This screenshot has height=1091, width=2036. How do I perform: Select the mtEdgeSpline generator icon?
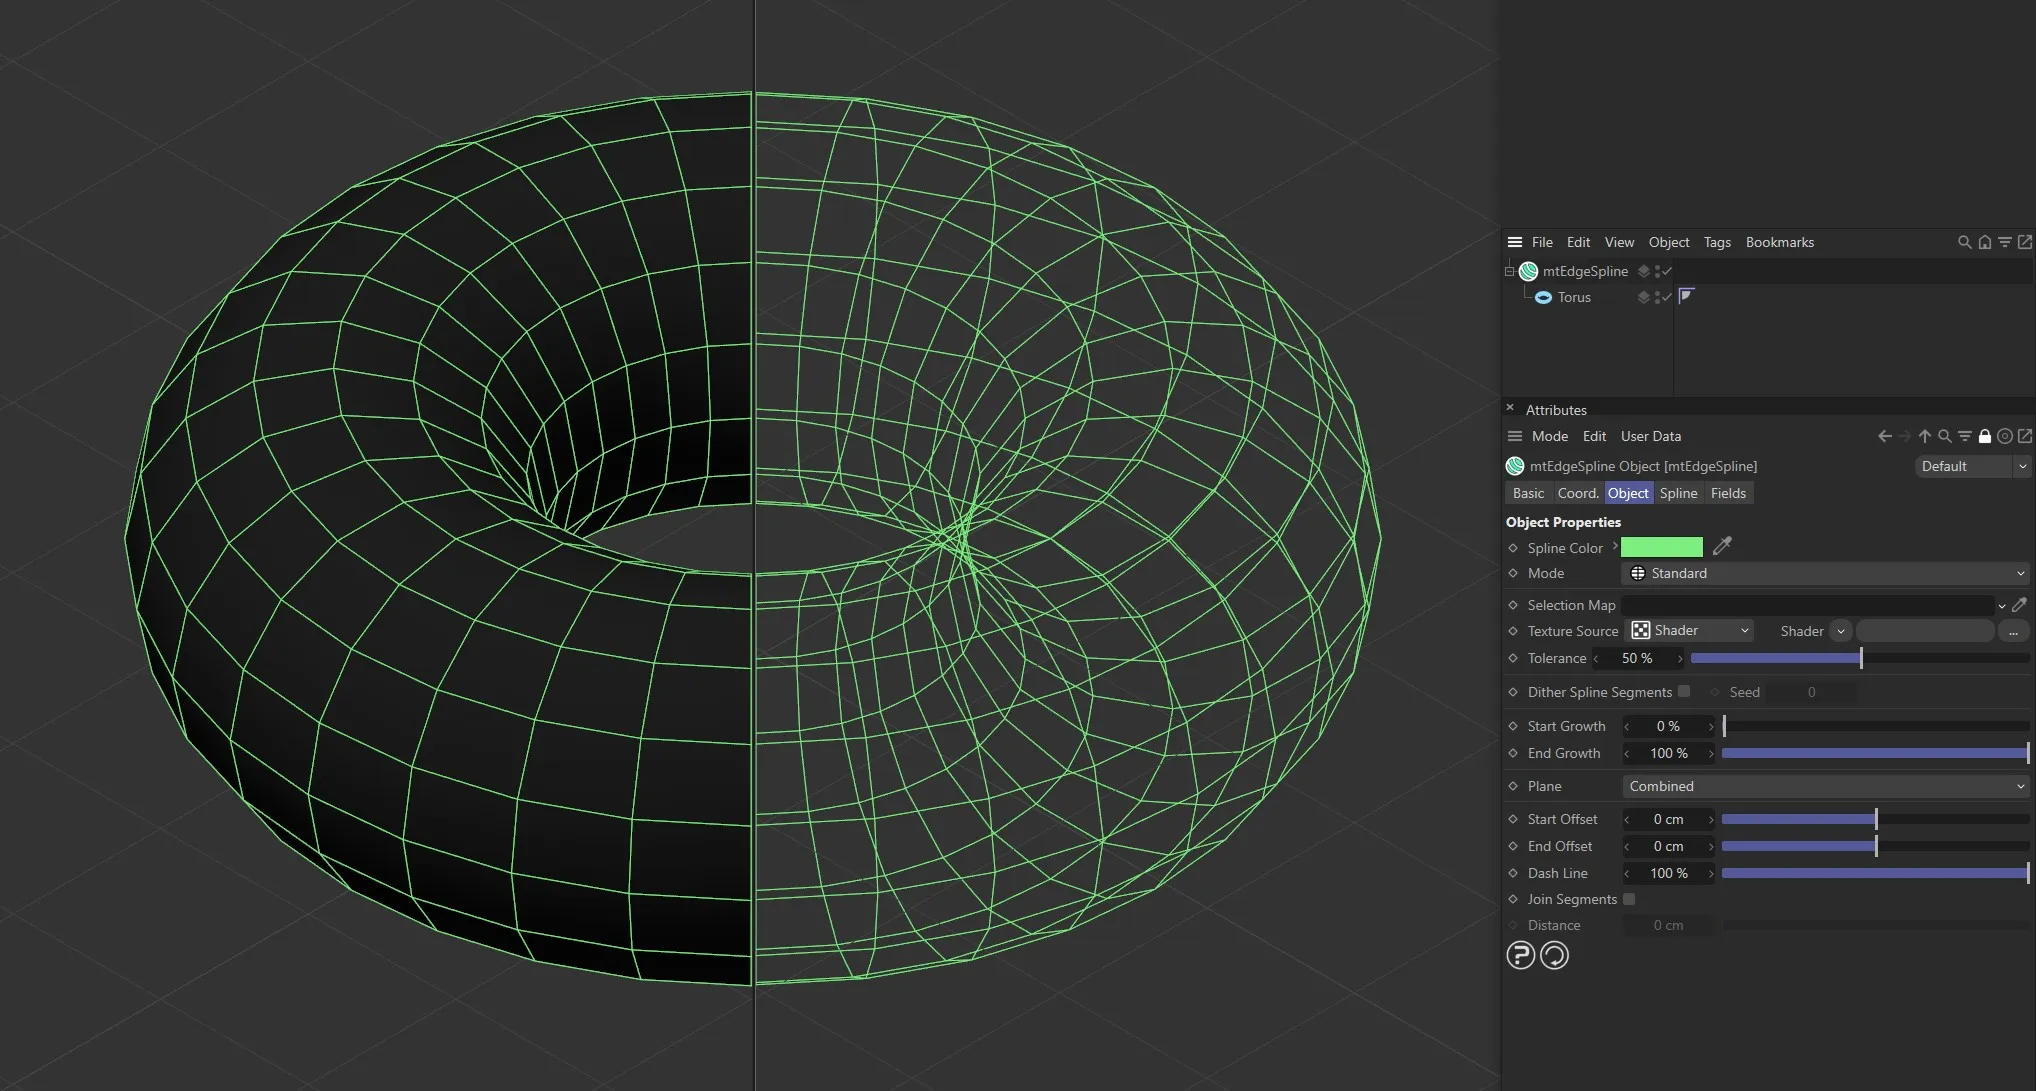(1528, 271)
